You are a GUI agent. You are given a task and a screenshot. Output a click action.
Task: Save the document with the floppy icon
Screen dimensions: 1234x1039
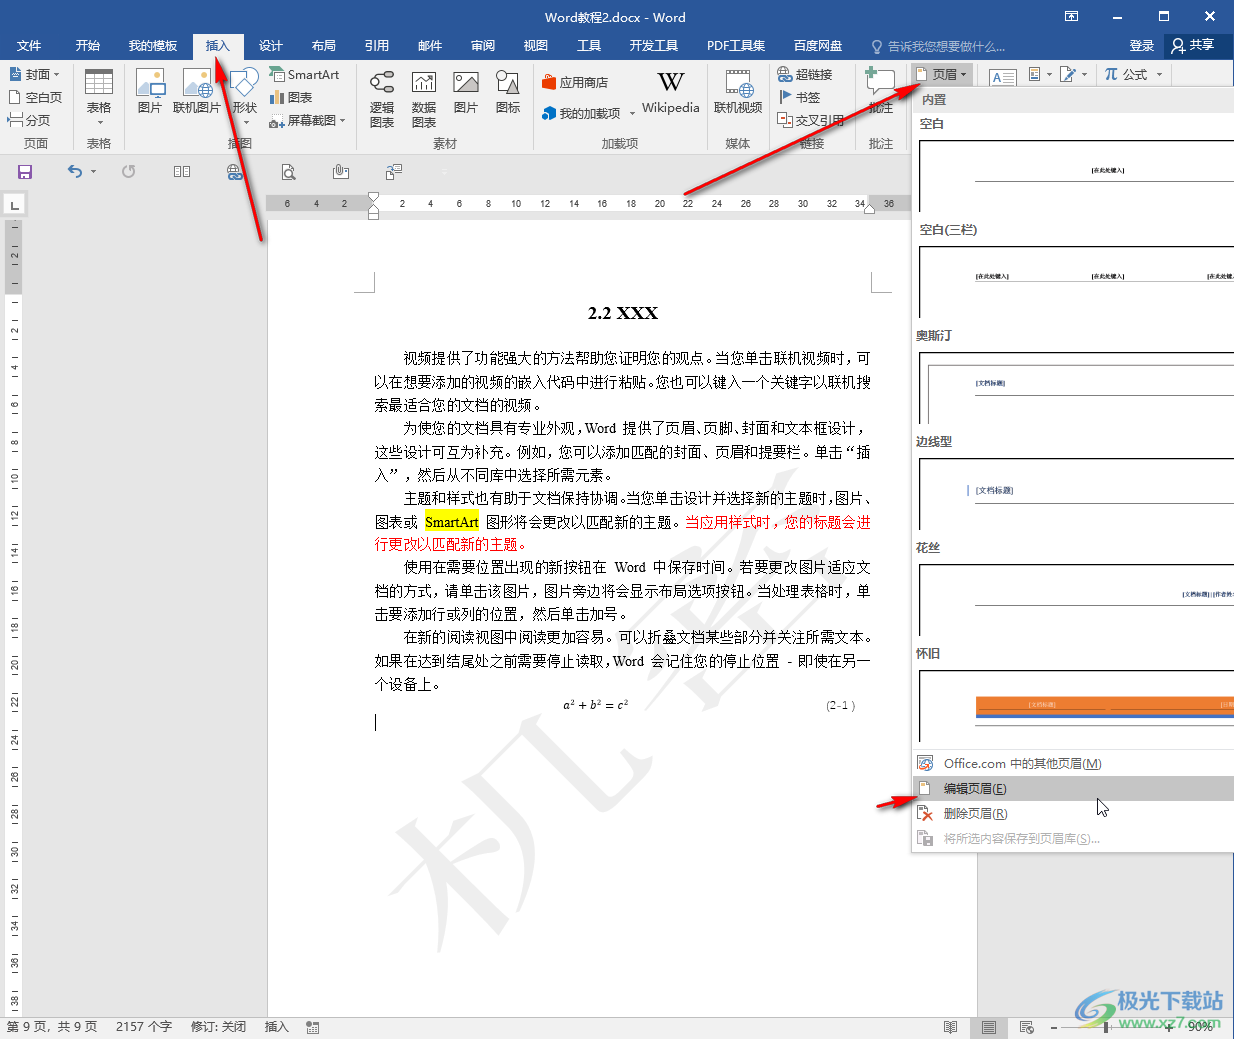coord(25,172)
